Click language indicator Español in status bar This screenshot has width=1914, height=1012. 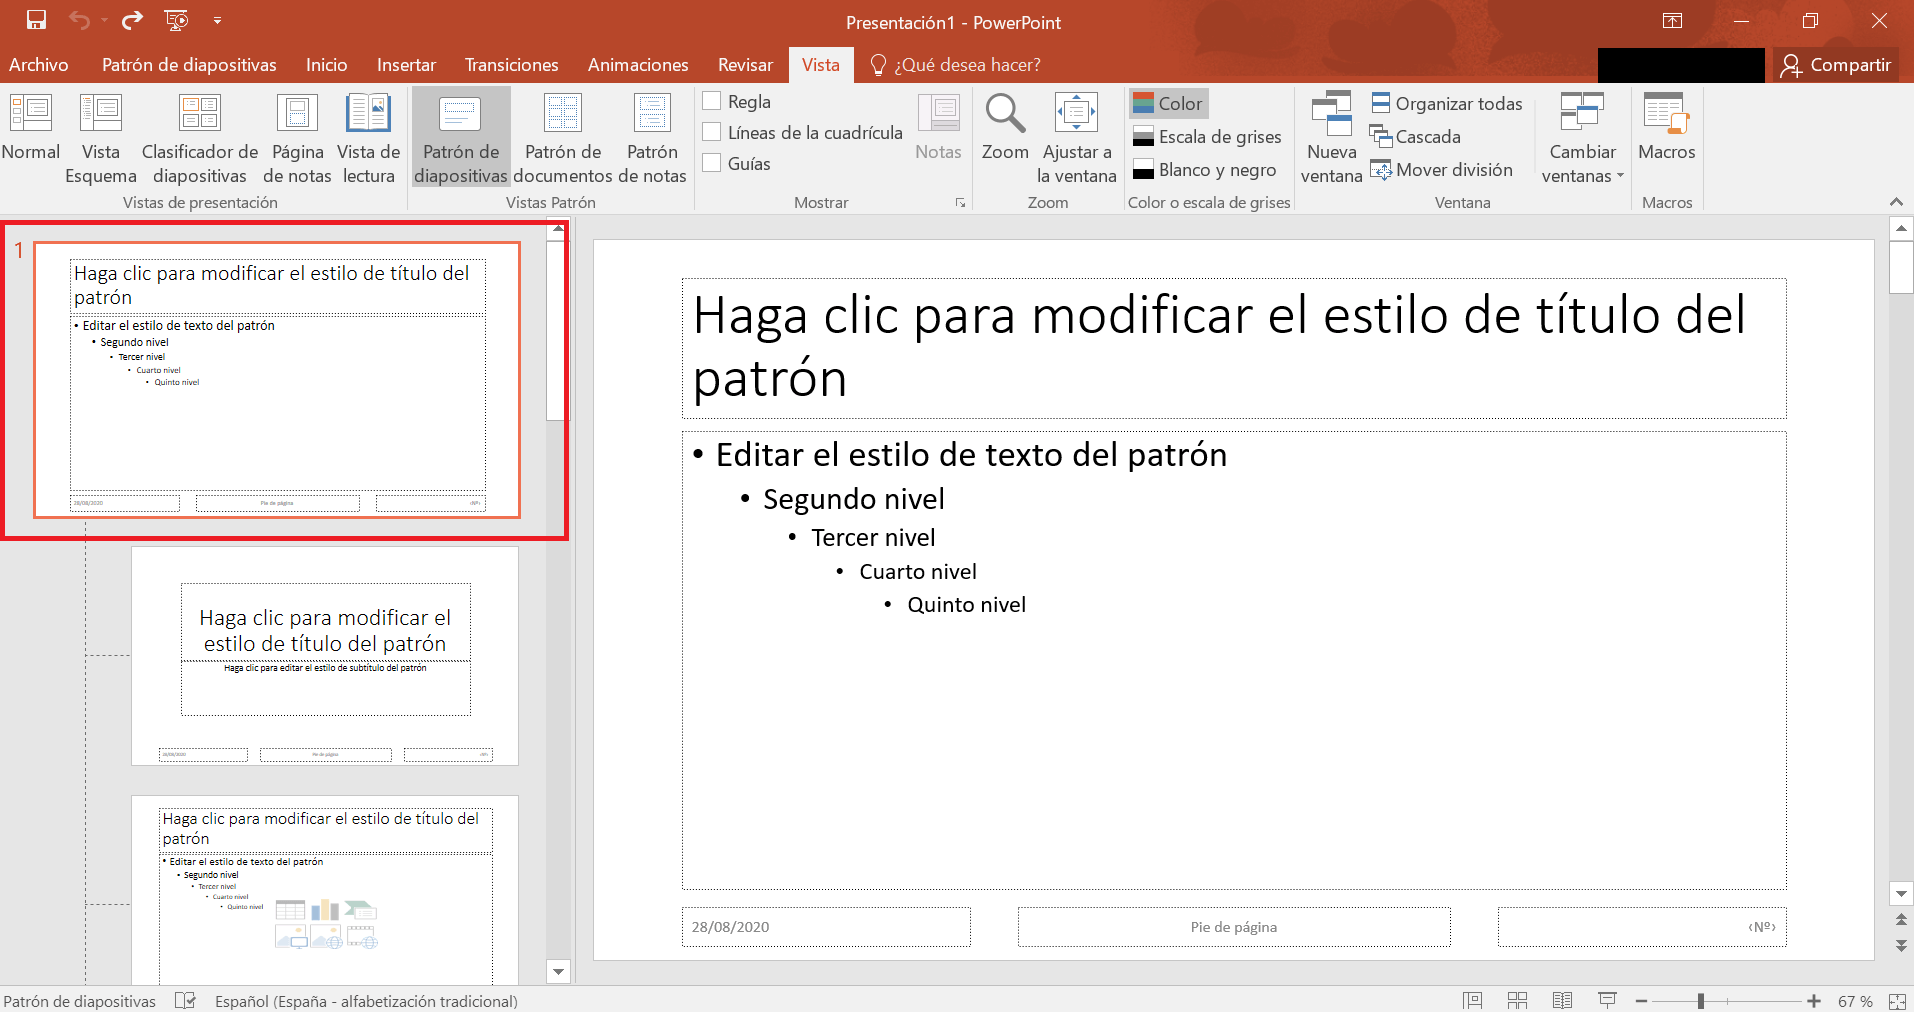point(366,1001)
